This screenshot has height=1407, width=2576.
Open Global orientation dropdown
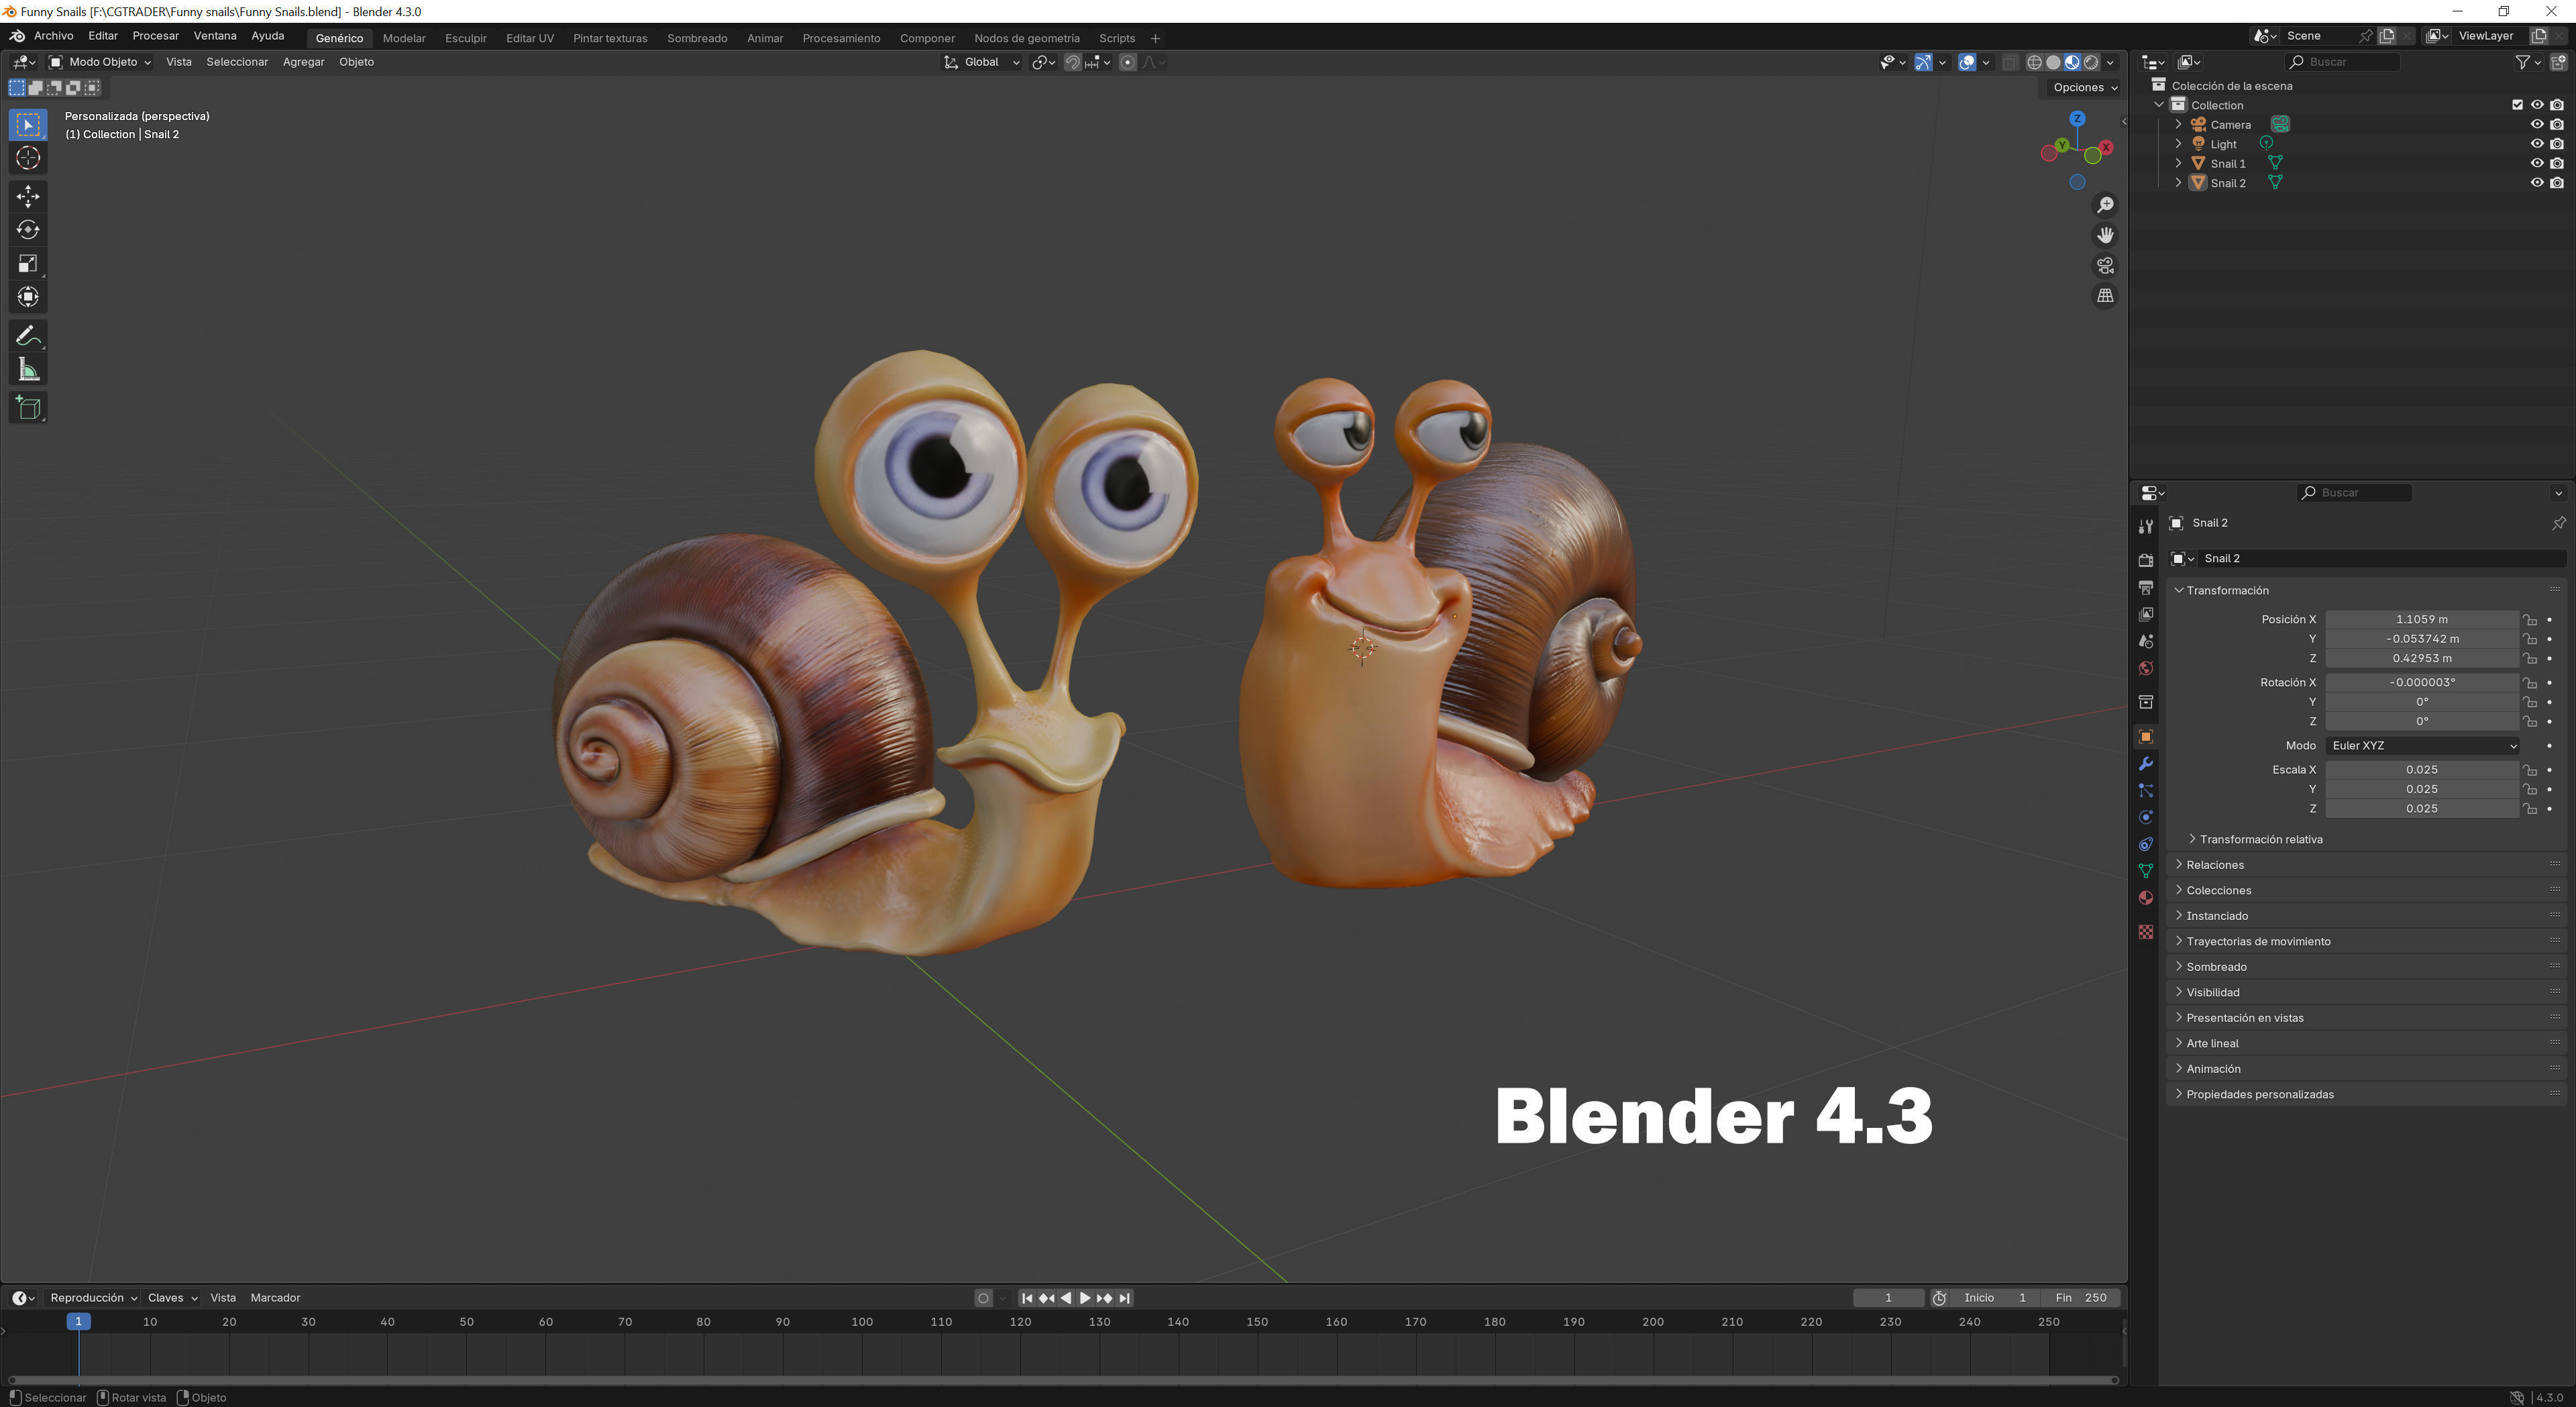(982, 62)
